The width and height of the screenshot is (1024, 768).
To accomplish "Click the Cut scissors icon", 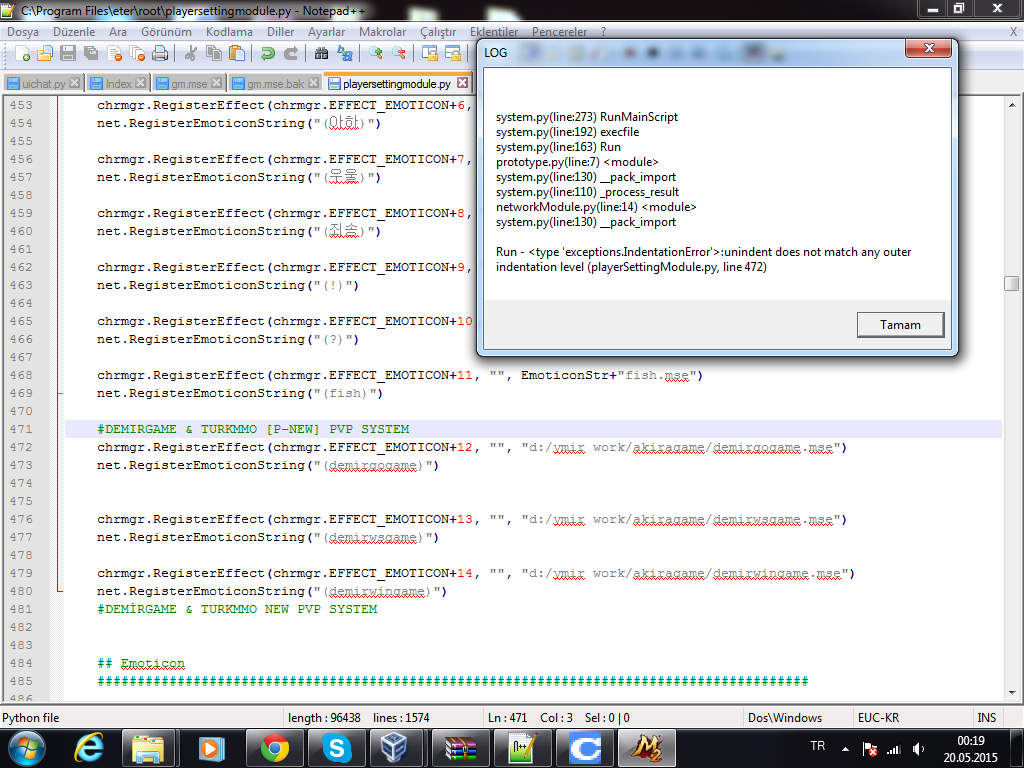I will tap(190, 54).
